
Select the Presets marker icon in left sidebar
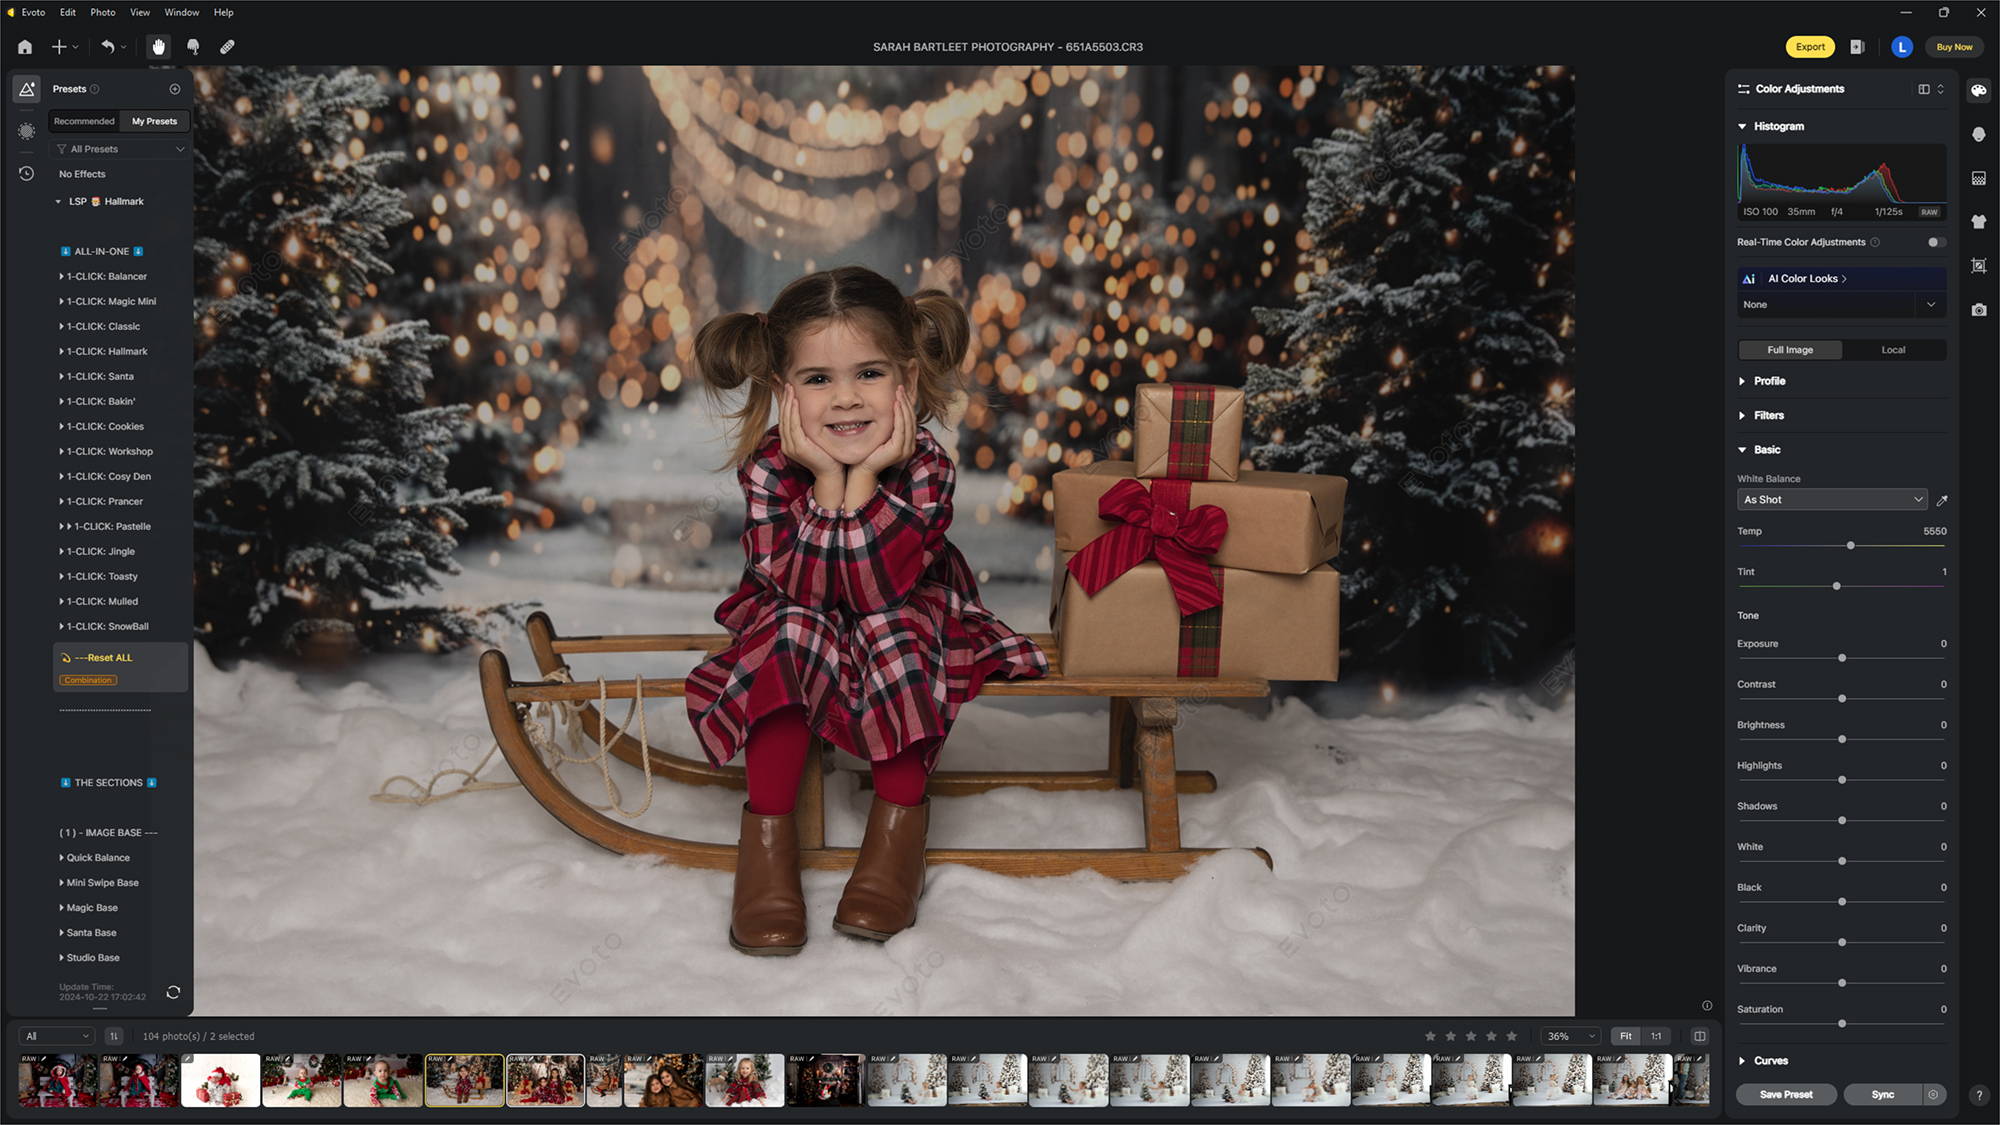click(26, 88)
